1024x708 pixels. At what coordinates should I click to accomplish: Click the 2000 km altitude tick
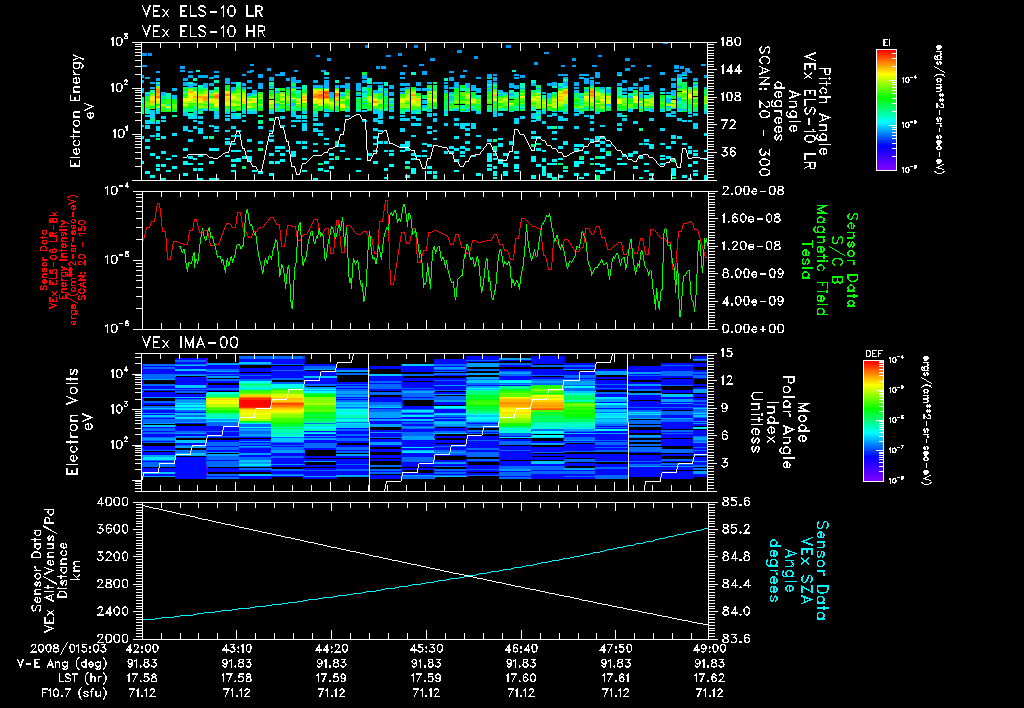(x=112, y=638)
